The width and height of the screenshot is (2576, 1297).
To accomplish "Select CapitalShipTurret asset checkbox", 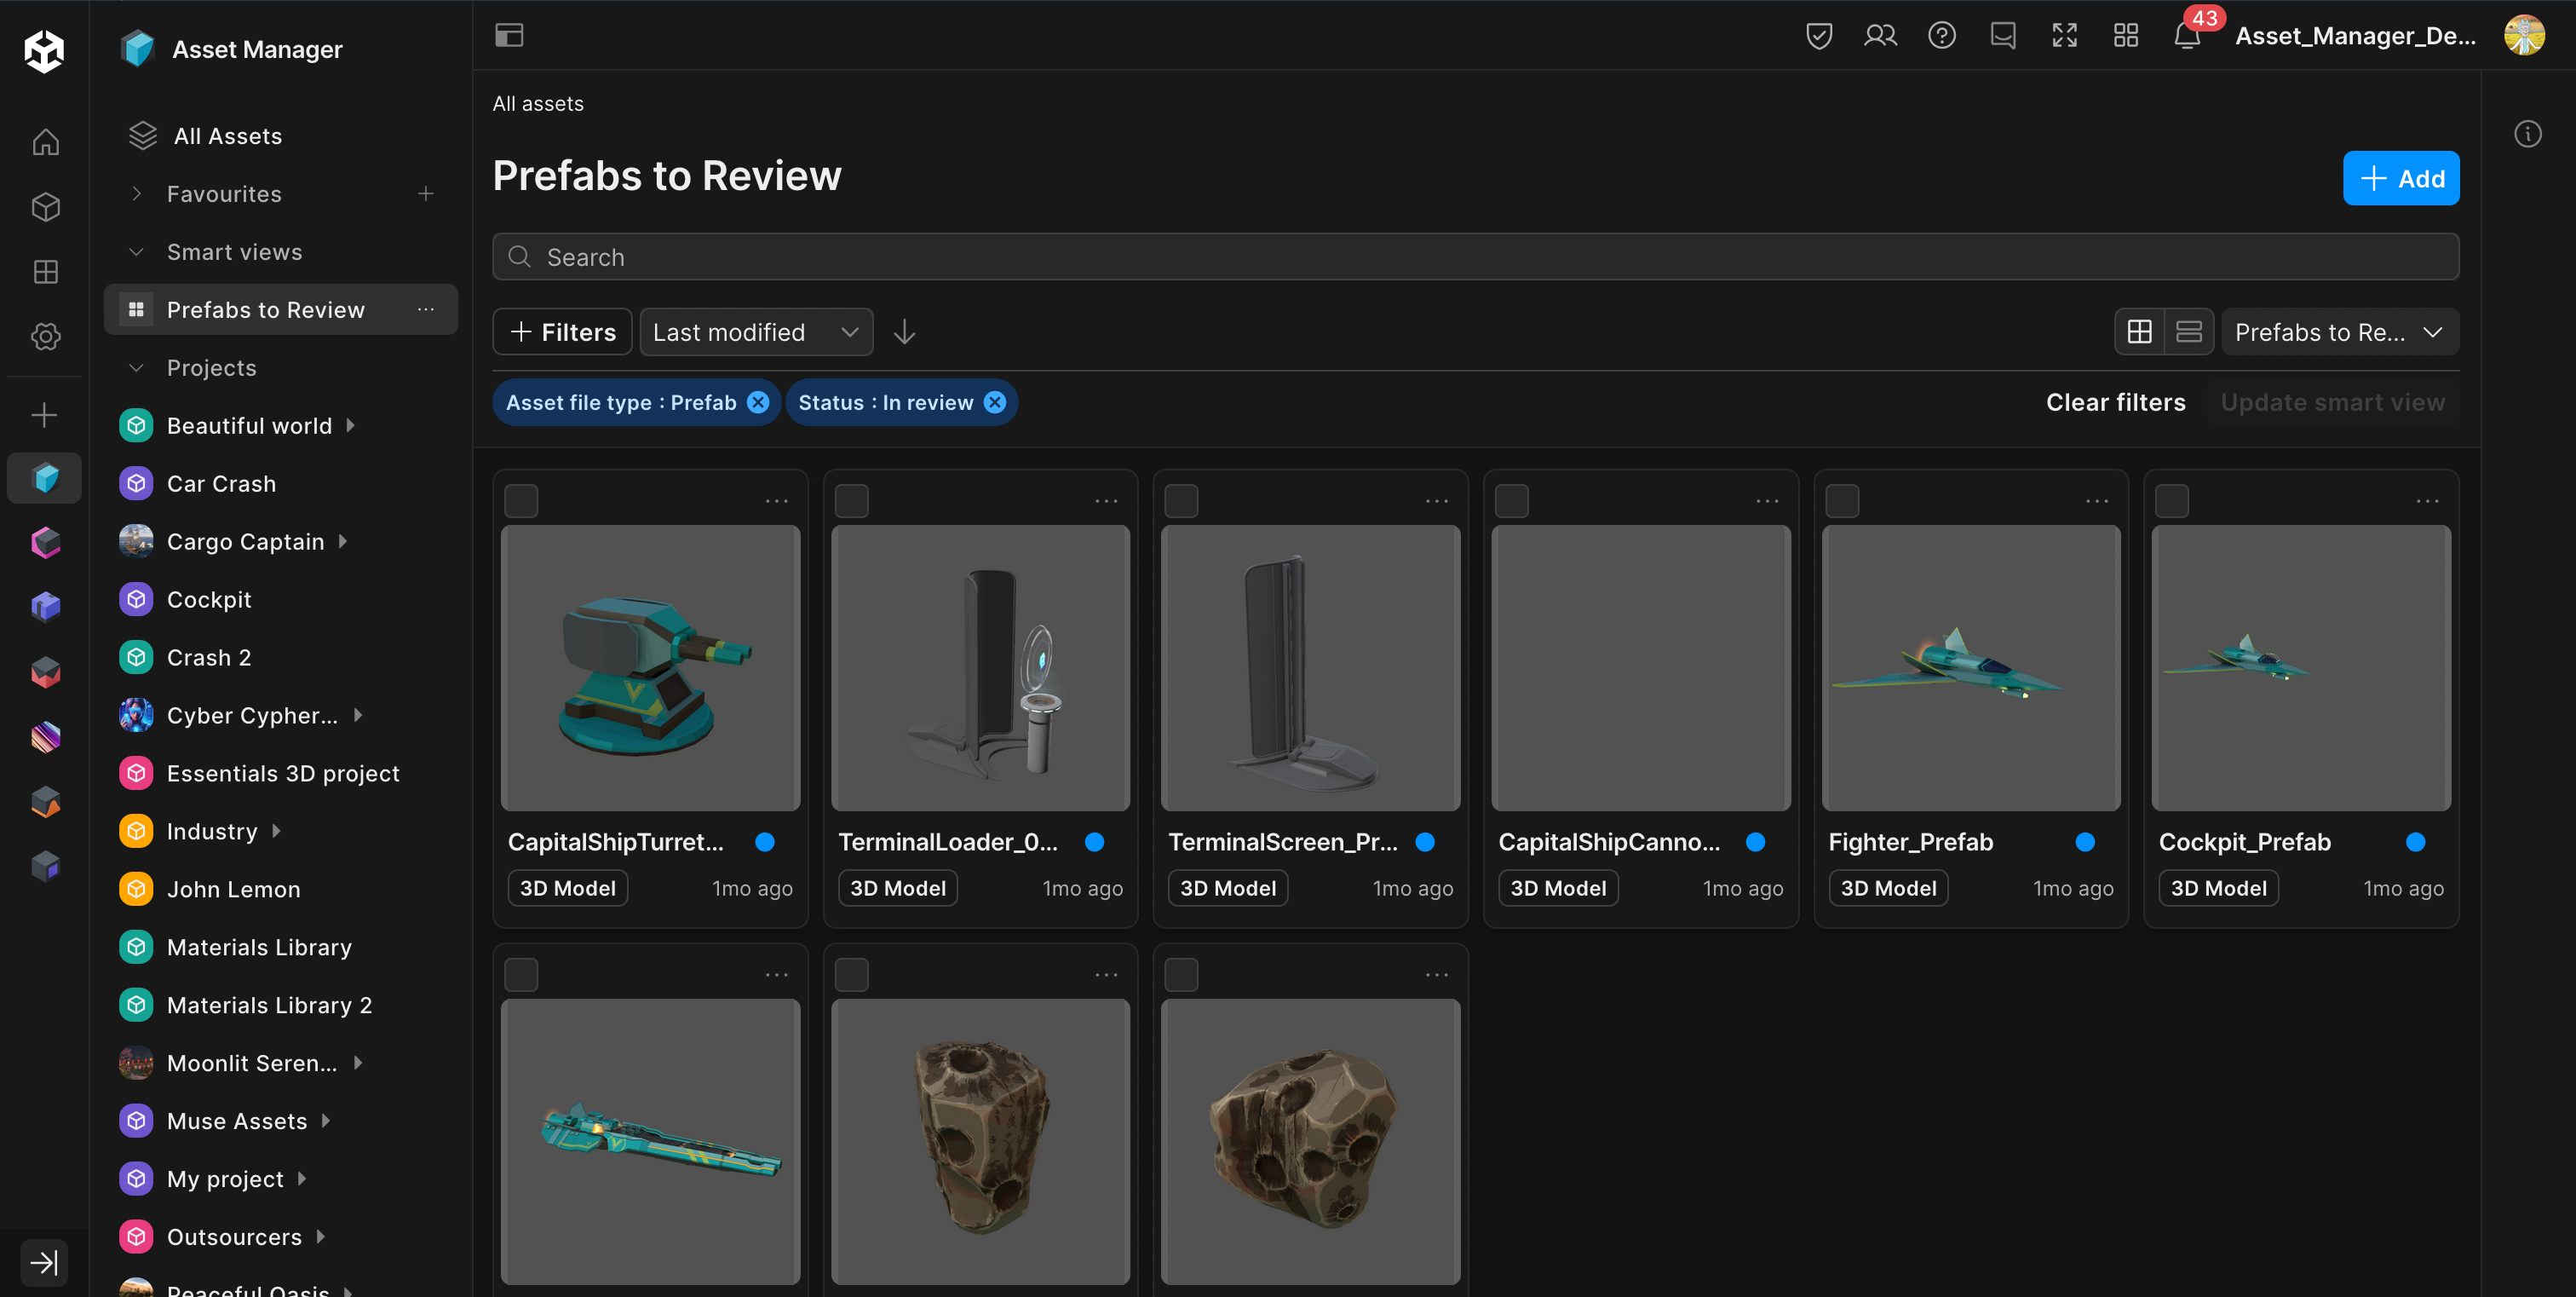I will 521,501.
